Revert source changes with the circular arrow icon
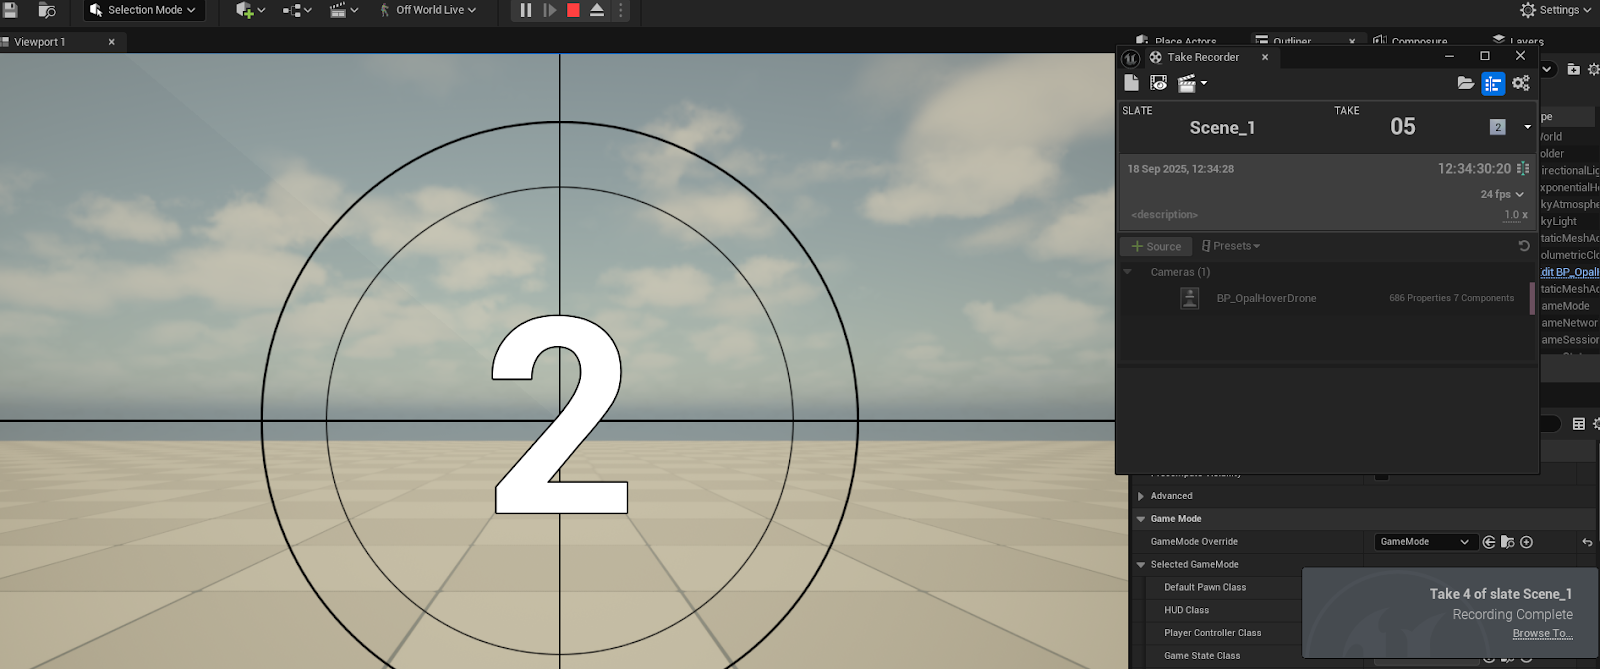This screenshot has width=1600, height=669. (x=1524, y=246)
